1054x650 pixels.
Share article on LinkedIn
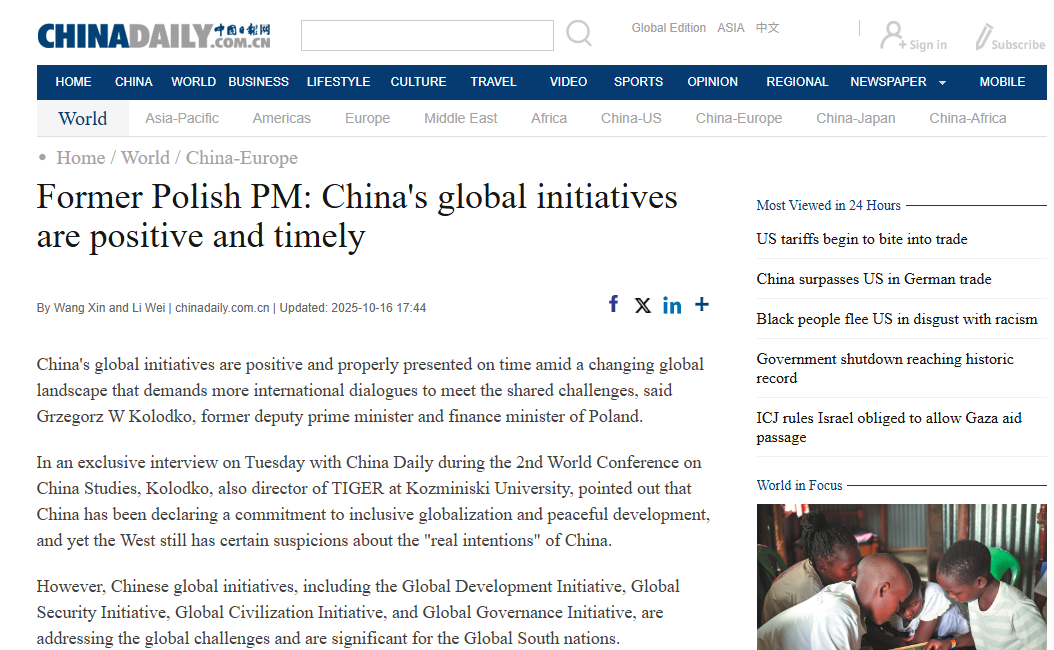click(x=672, y=305)
